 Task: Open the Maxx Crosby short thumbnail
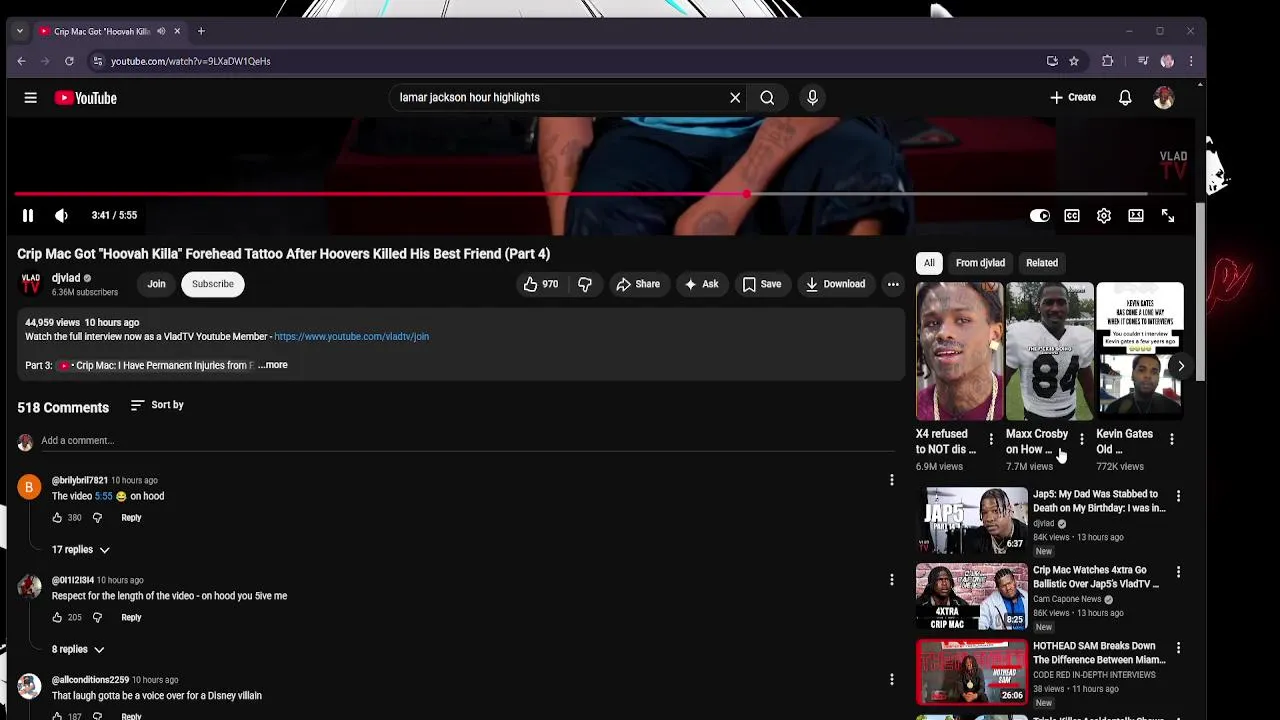[x=1050, y=352]
